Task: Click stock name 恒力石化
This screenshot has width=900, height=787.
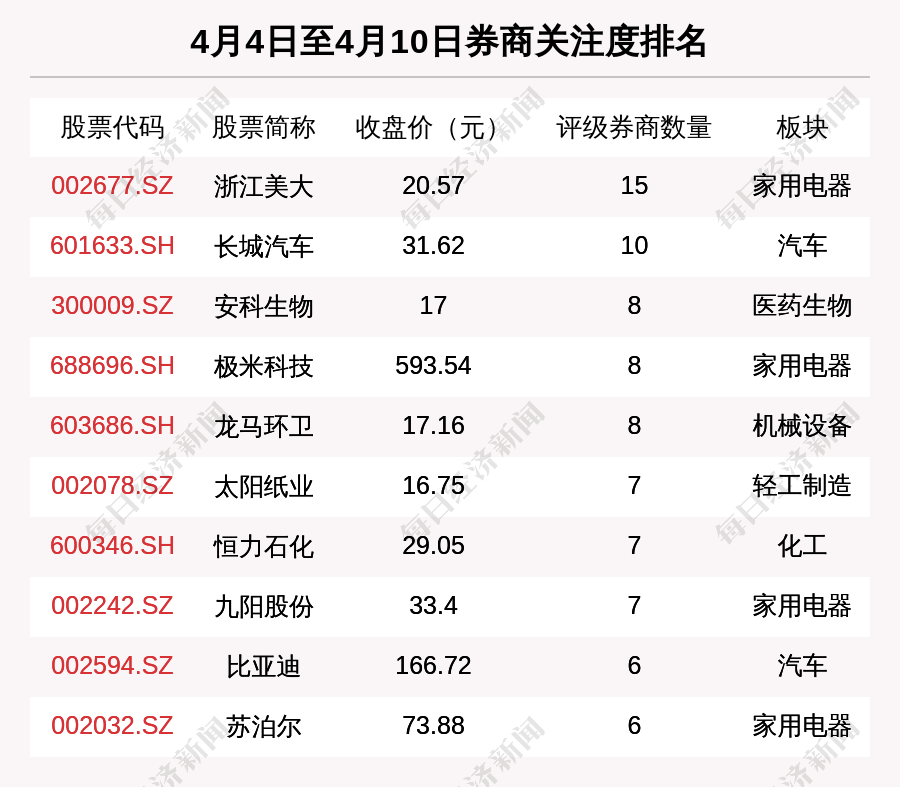Action: (x=263, y=546)
